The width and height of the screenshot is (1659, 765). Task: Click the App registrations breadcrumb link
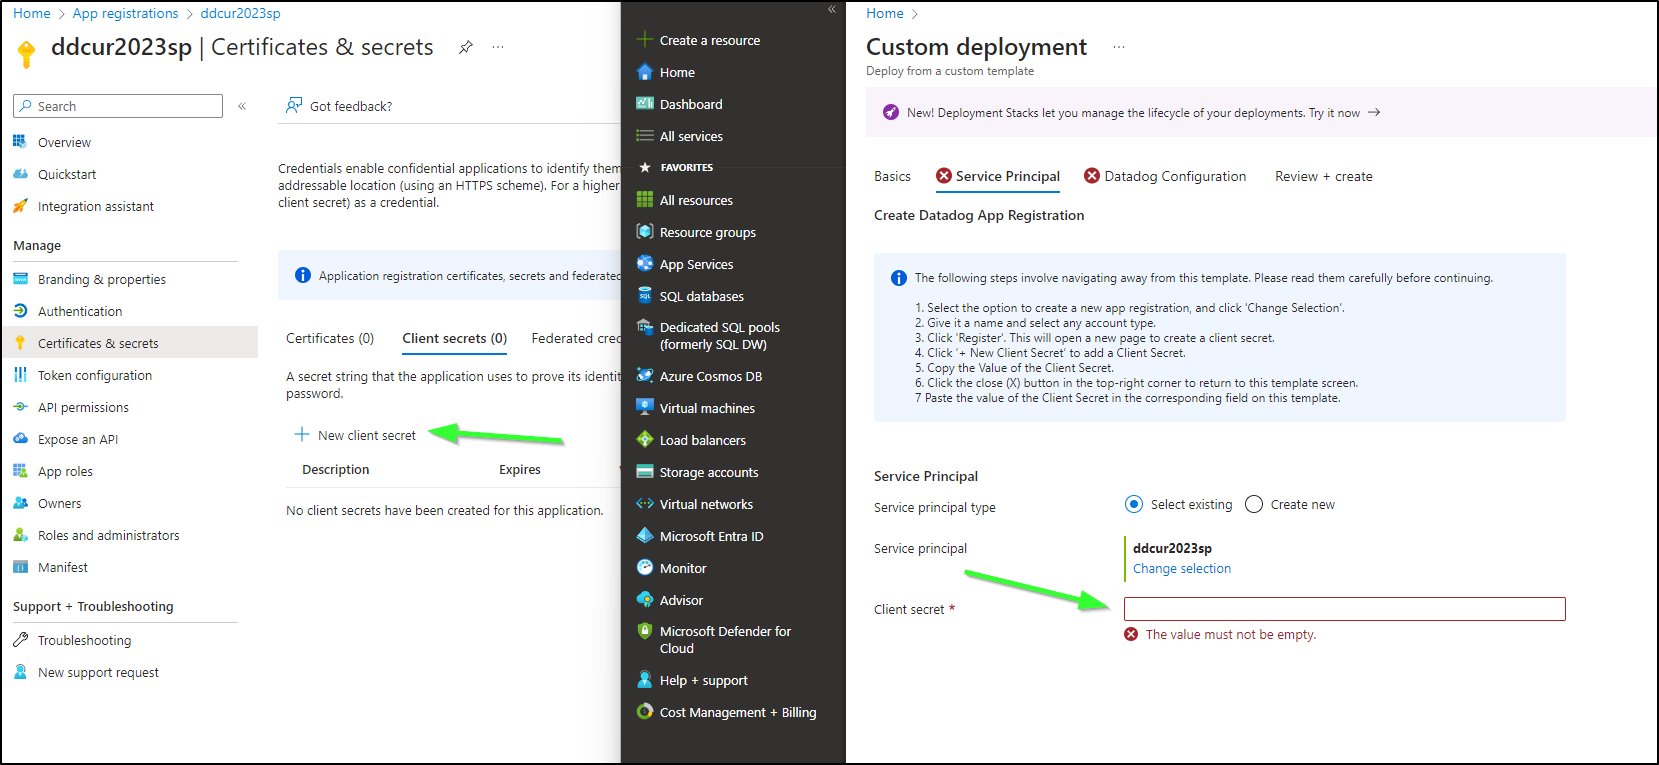125,13
